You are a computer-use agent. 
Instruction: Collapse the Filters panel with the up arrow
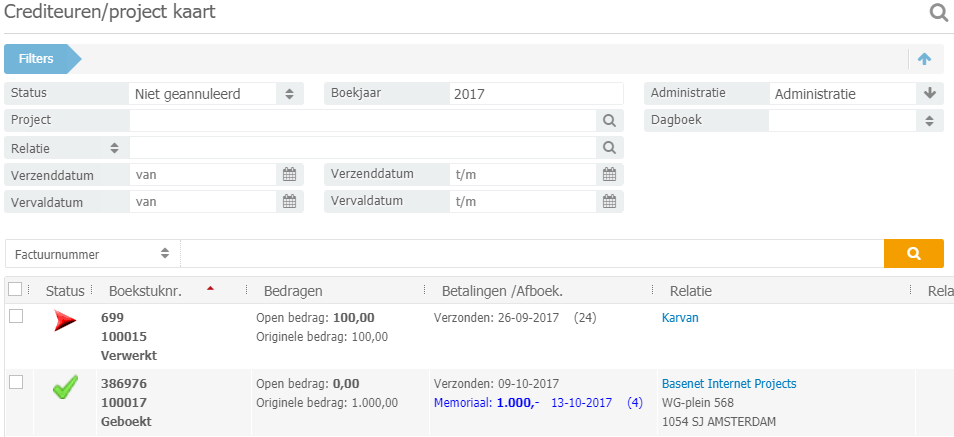coord(924,59)
